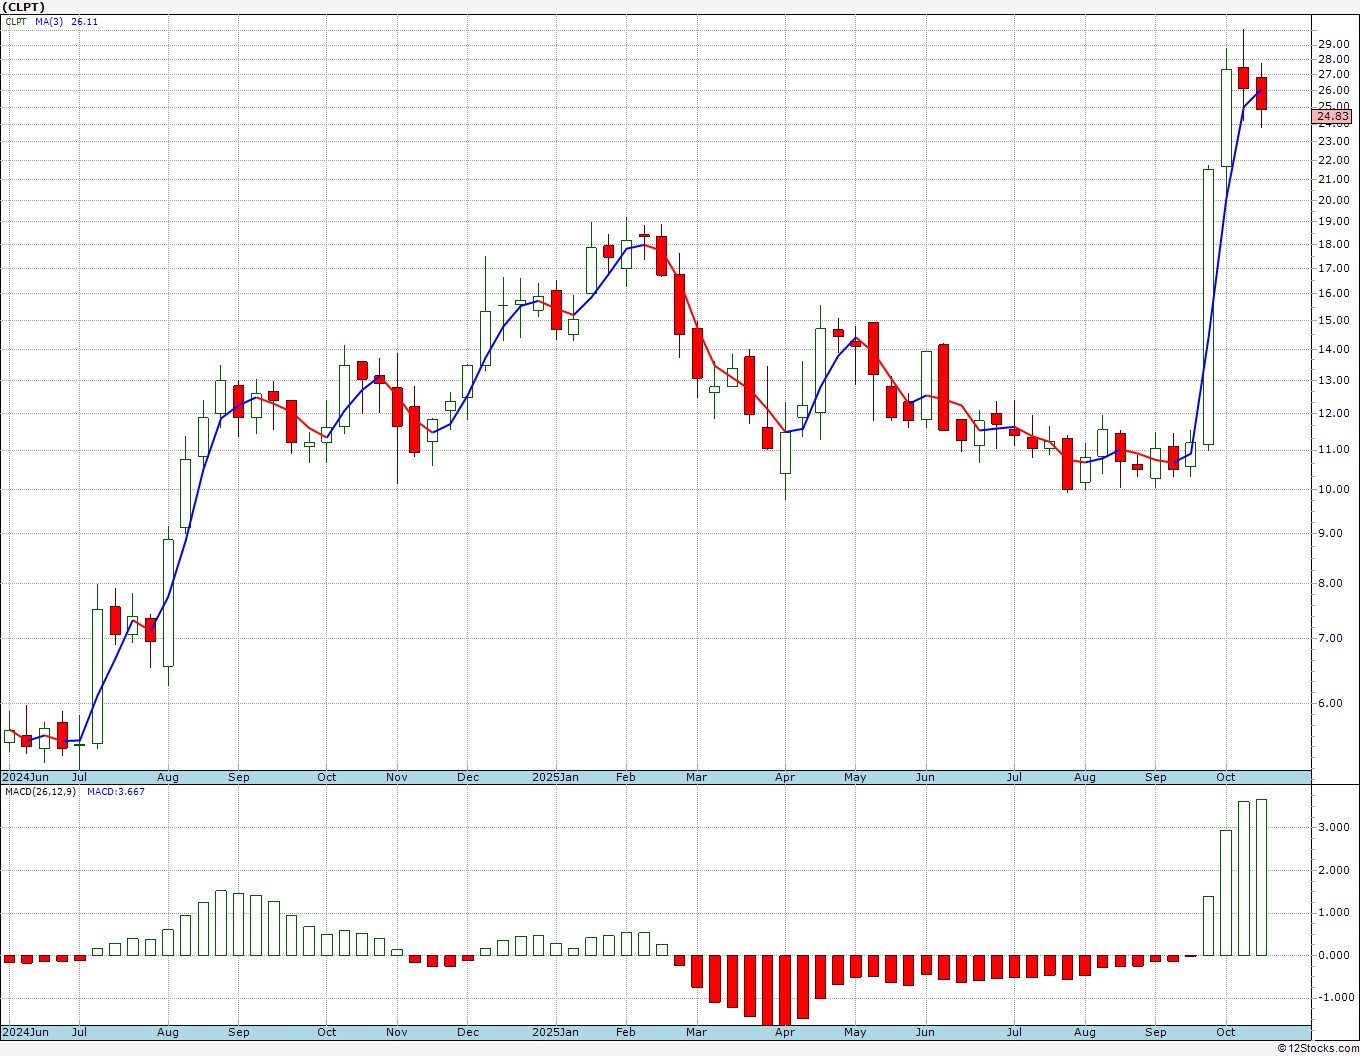Select the 26.11 moving average value
The height and width of the screenshot is (1056, 1360).
tap(85, 22)
